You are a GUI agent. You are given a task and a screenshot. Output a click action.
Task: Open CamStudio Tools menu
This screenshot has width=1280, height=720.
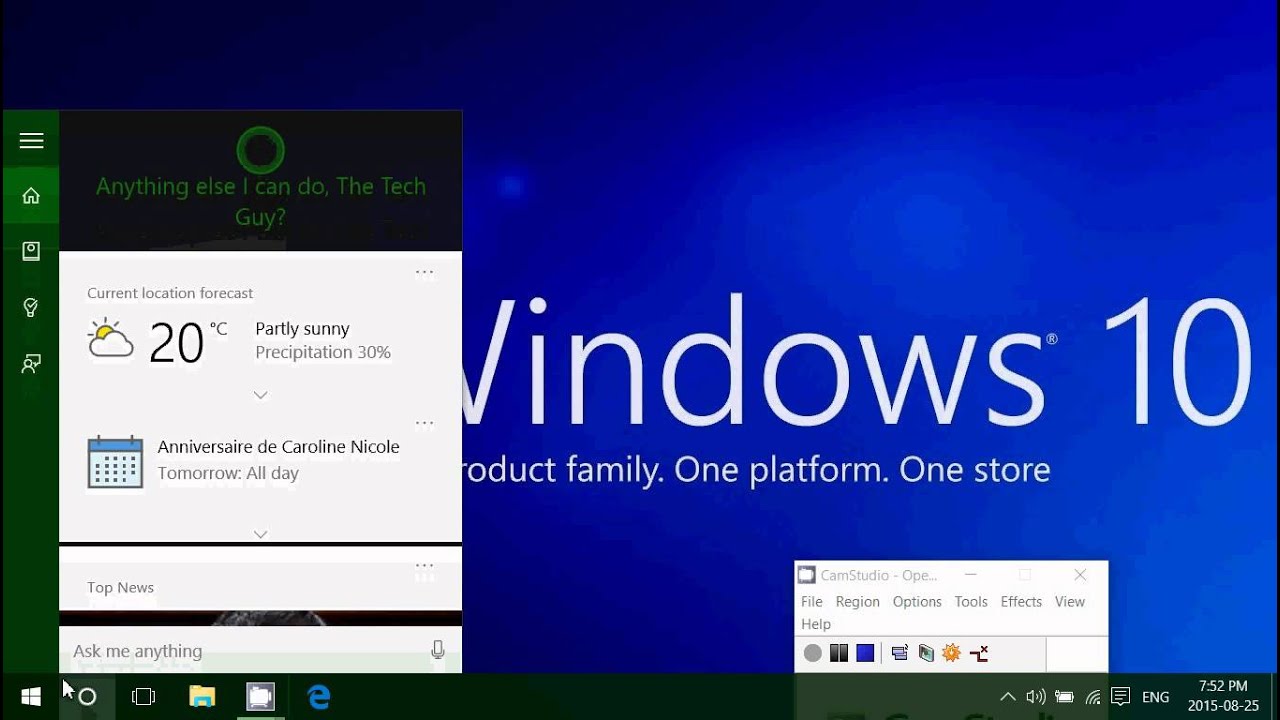pos(971,601)
